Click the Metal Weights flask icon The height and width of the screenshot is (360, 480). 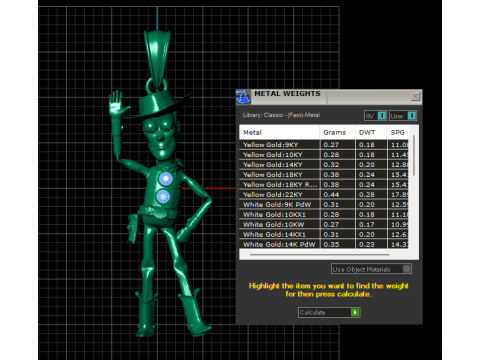243,97
